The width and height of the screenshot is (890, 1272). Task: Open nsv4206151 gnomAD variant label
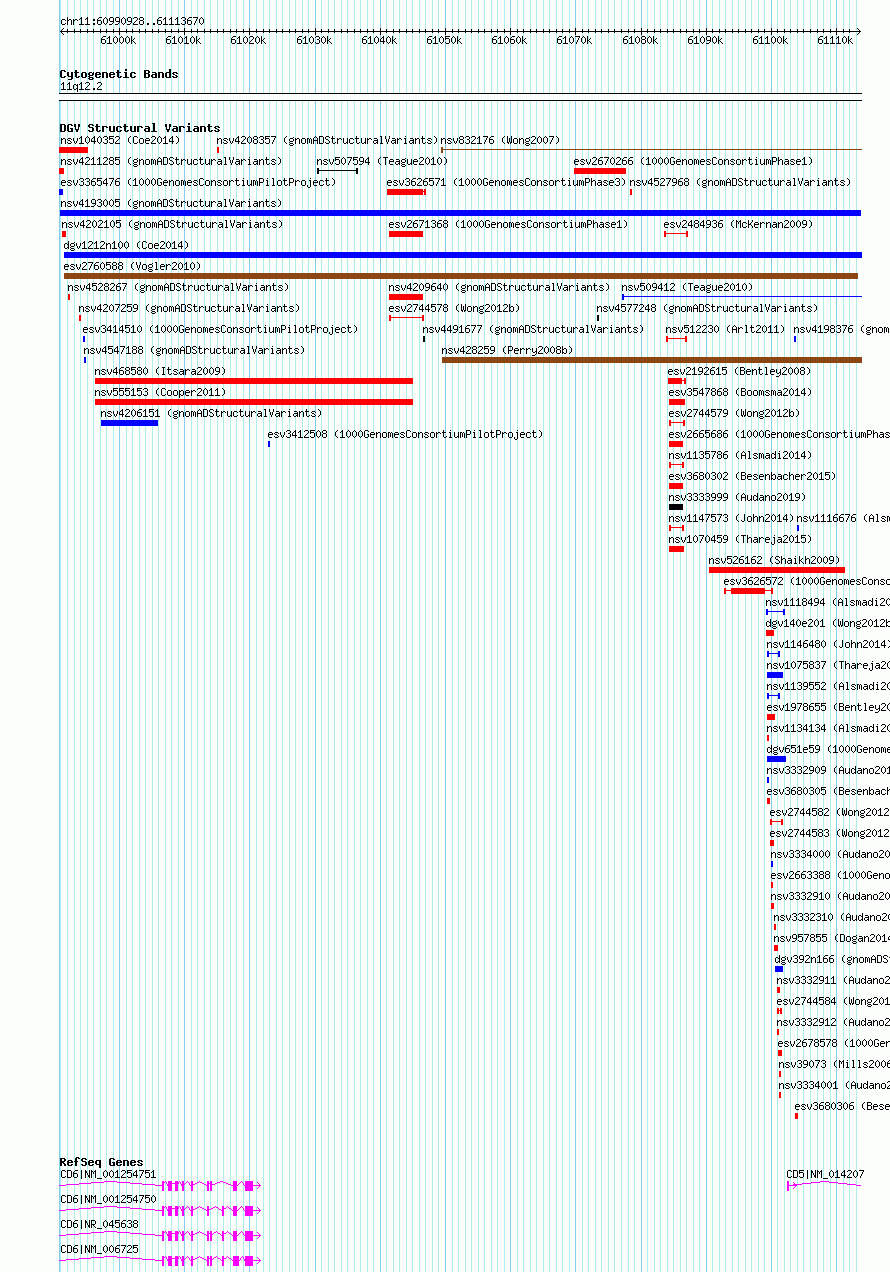(211, 413)
